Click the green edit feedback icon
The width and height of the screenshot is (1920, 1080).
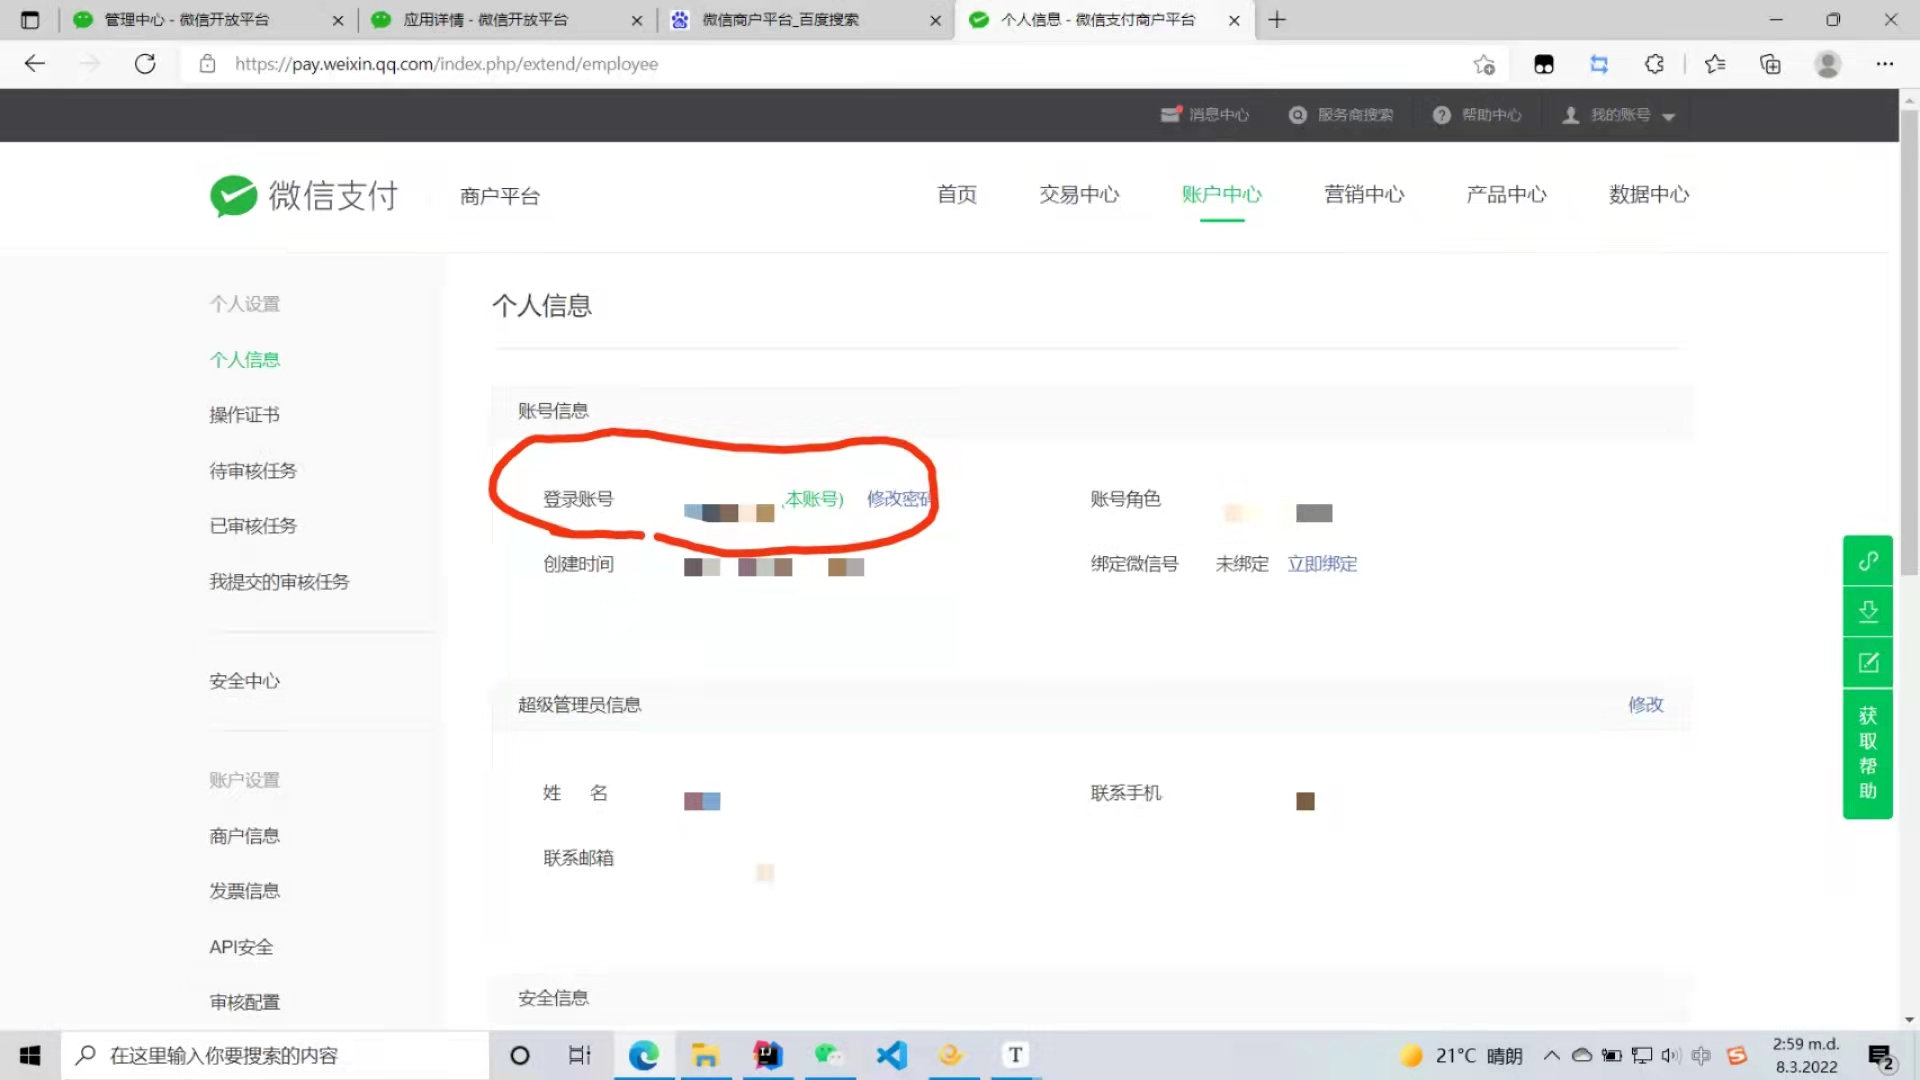pos(1868,663)
